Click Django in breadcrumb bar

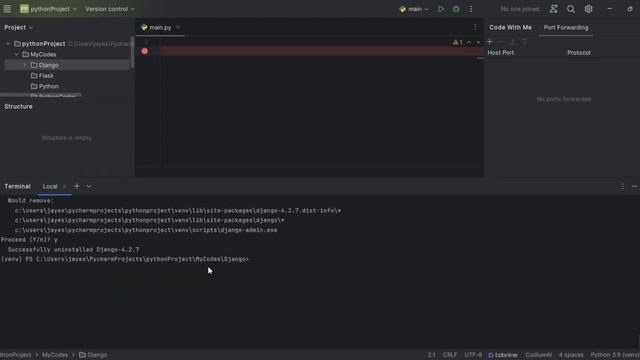point(93,355)
